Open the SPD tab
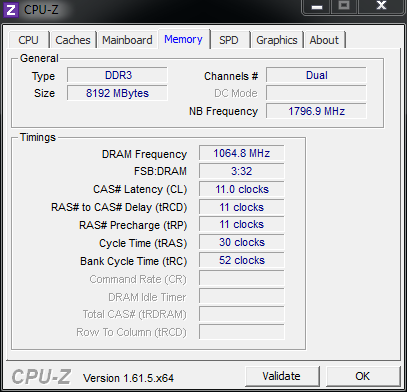407x392 pixels. click(x=229, y=40)
